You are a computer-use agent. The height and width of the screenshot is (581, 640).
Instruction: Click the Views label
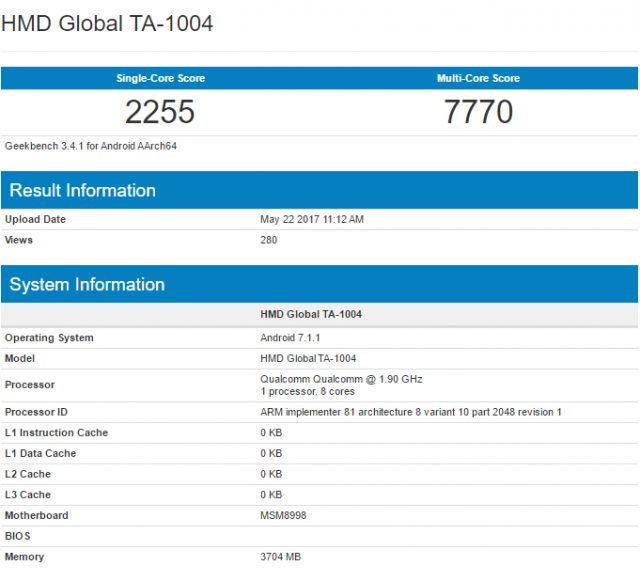pos(19,240)
